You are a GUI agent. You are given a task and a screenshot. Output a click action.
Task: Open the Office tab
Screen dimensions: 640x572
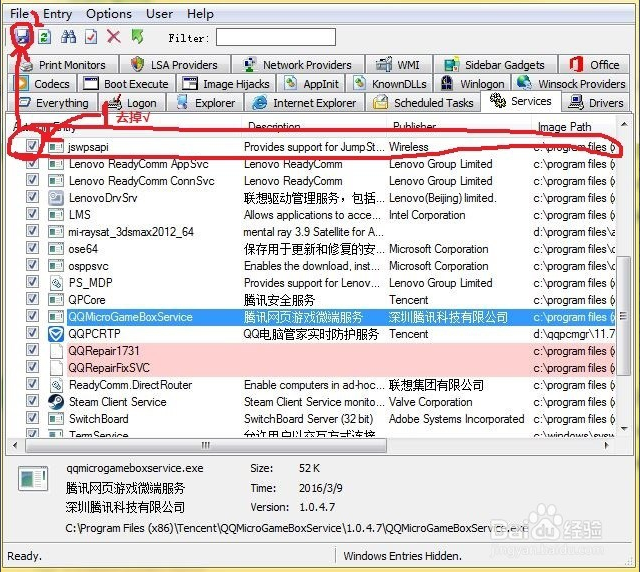coord(594,65)
